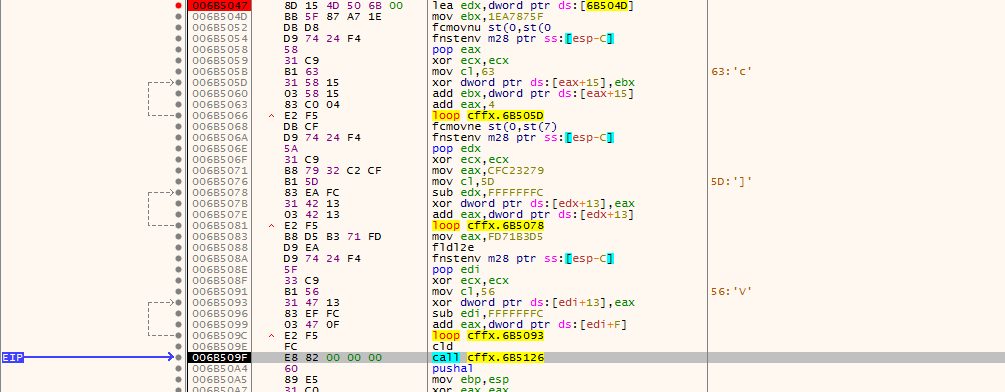Toggle breakpoint dot at address 006B50A4

179,368
